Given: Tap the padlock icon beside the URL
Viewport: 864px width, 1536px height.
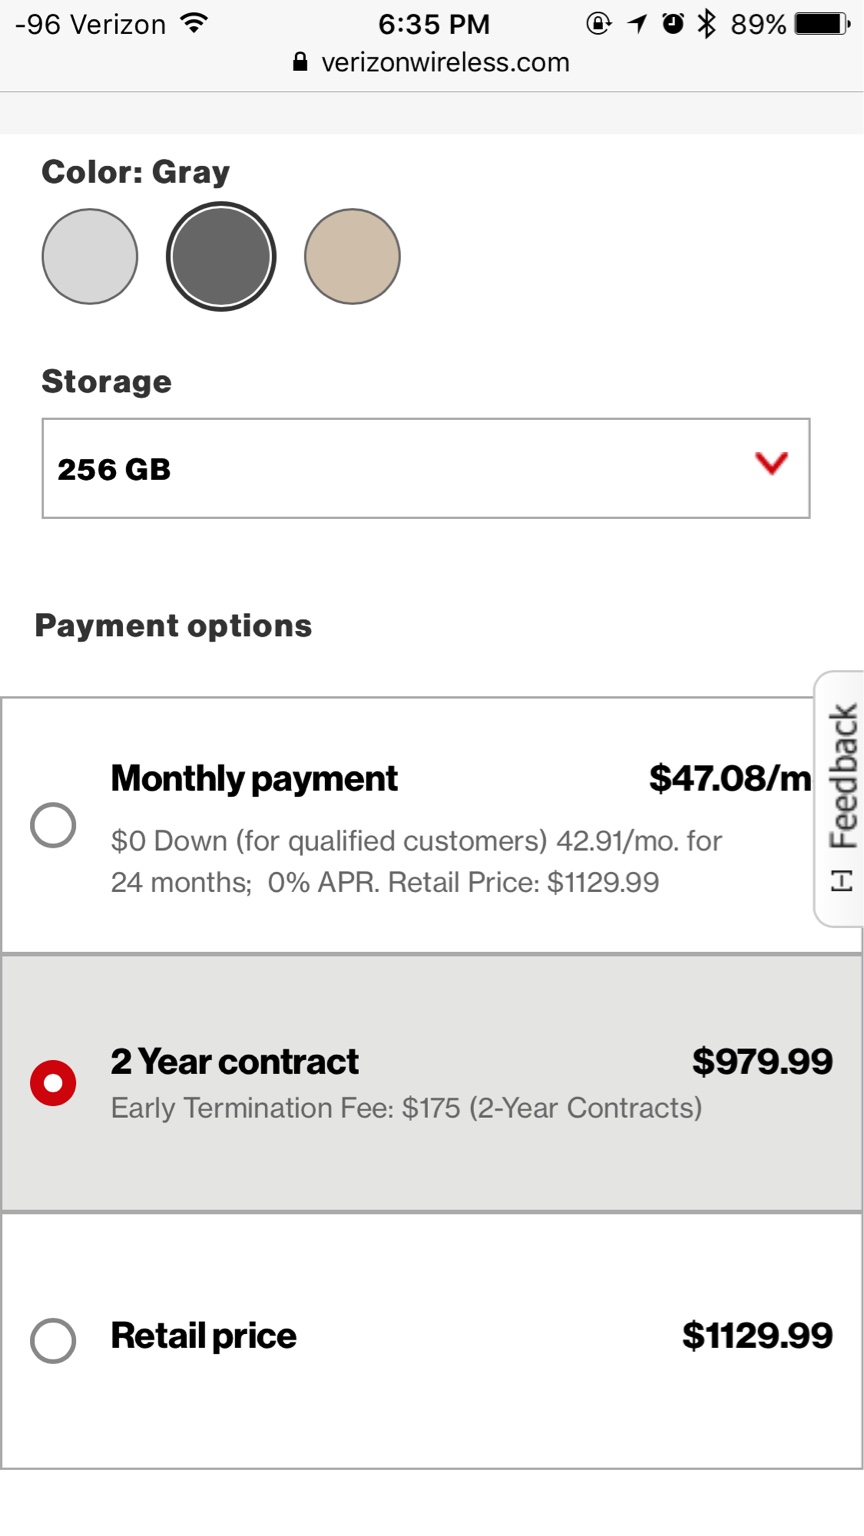Looking at the screenshot, I should tap(300, 62).
